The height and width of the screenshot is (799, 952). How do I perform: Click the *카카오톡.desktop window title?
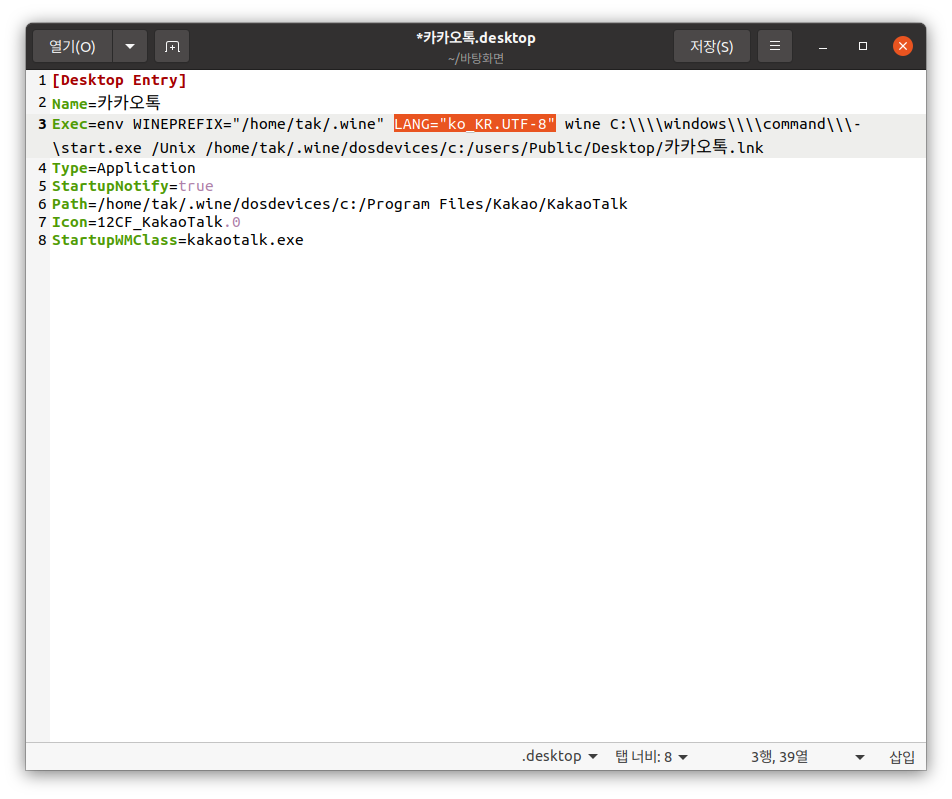pos(475,38)
